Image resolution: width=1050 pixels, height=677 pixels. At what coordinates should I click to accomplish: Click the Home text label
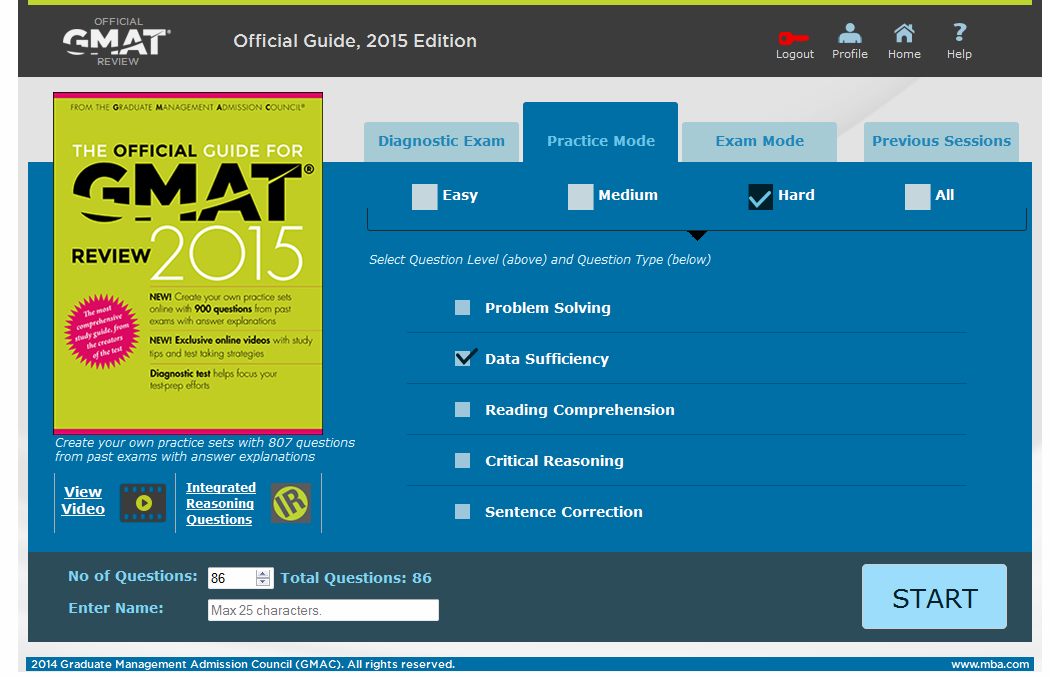904,54
